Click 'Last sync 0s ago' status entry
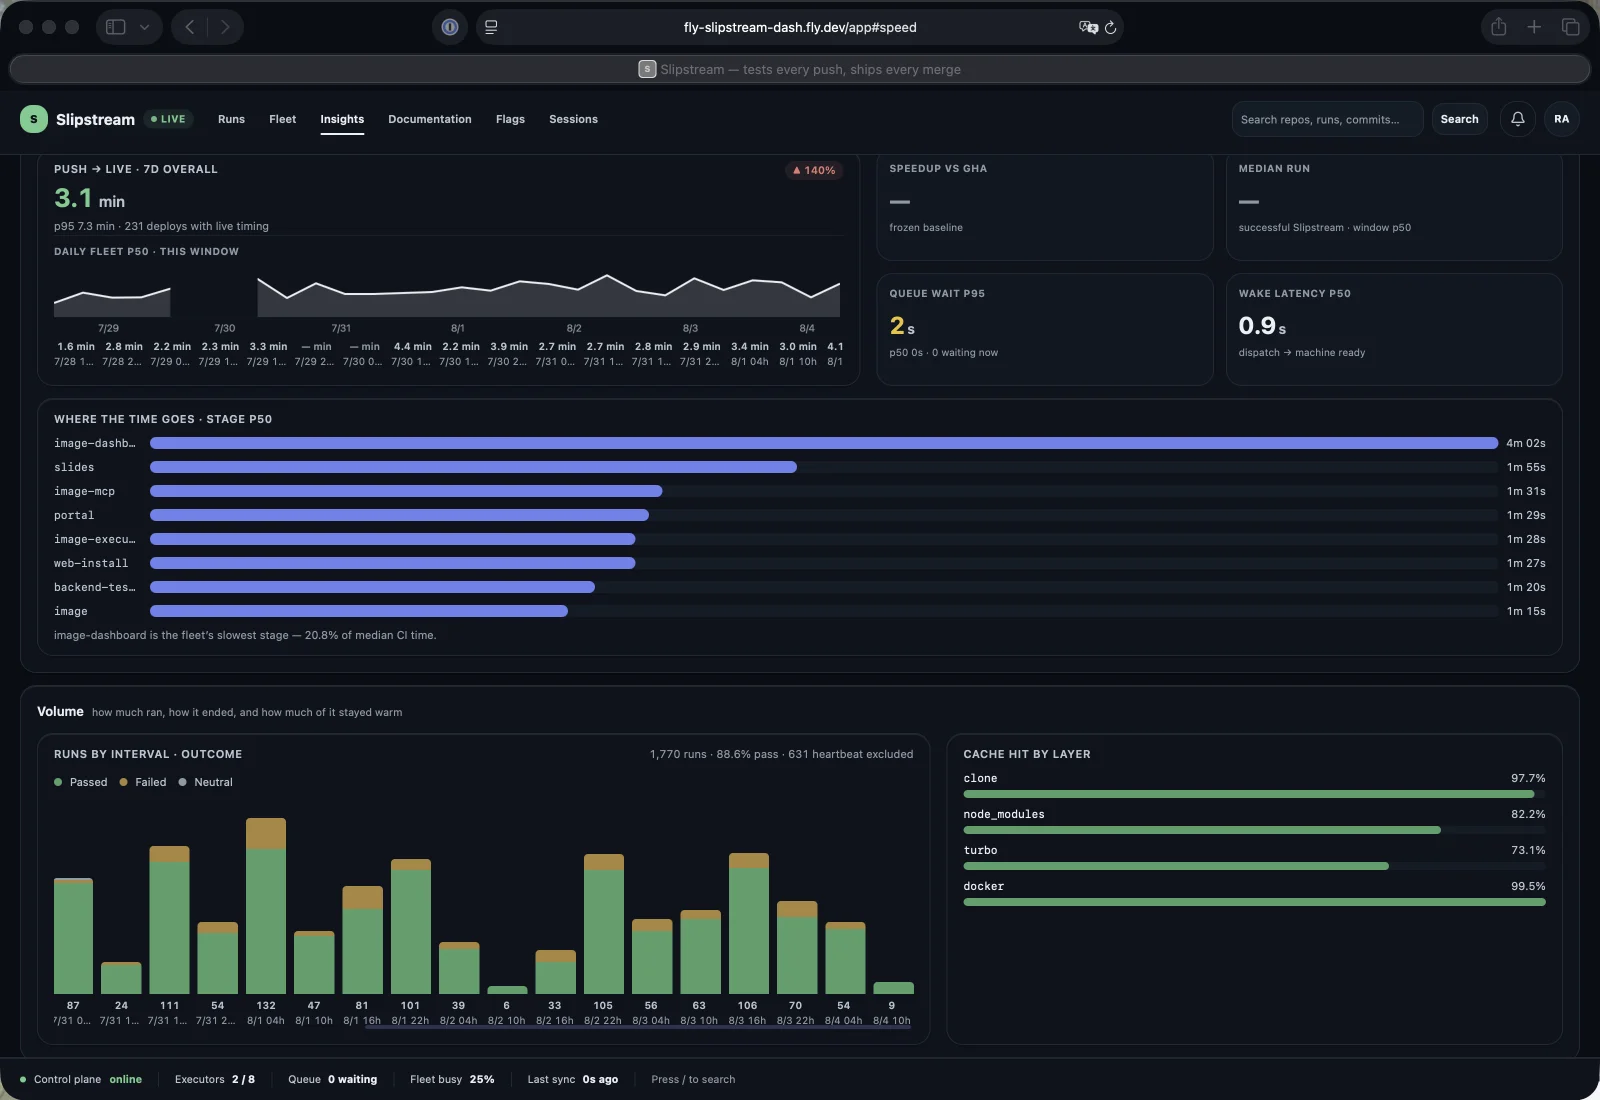Screen dimensions: 1600x1100 coord(572,1079)
